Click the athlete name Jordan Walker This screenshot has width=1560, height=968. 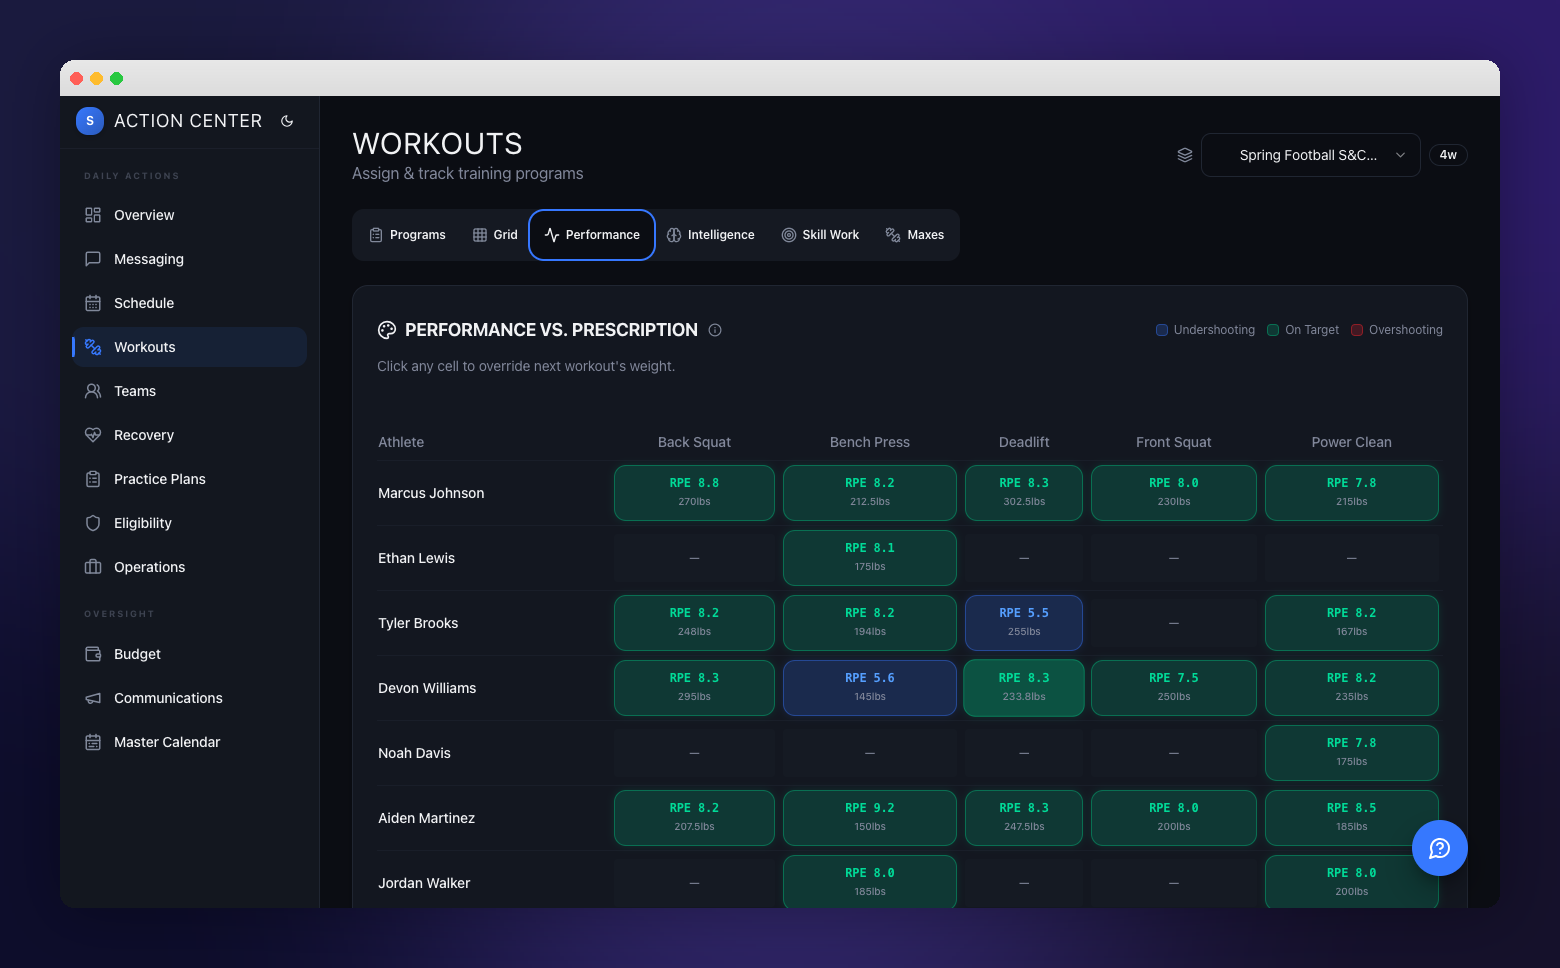pyautogui.click(x=424, y=883)
